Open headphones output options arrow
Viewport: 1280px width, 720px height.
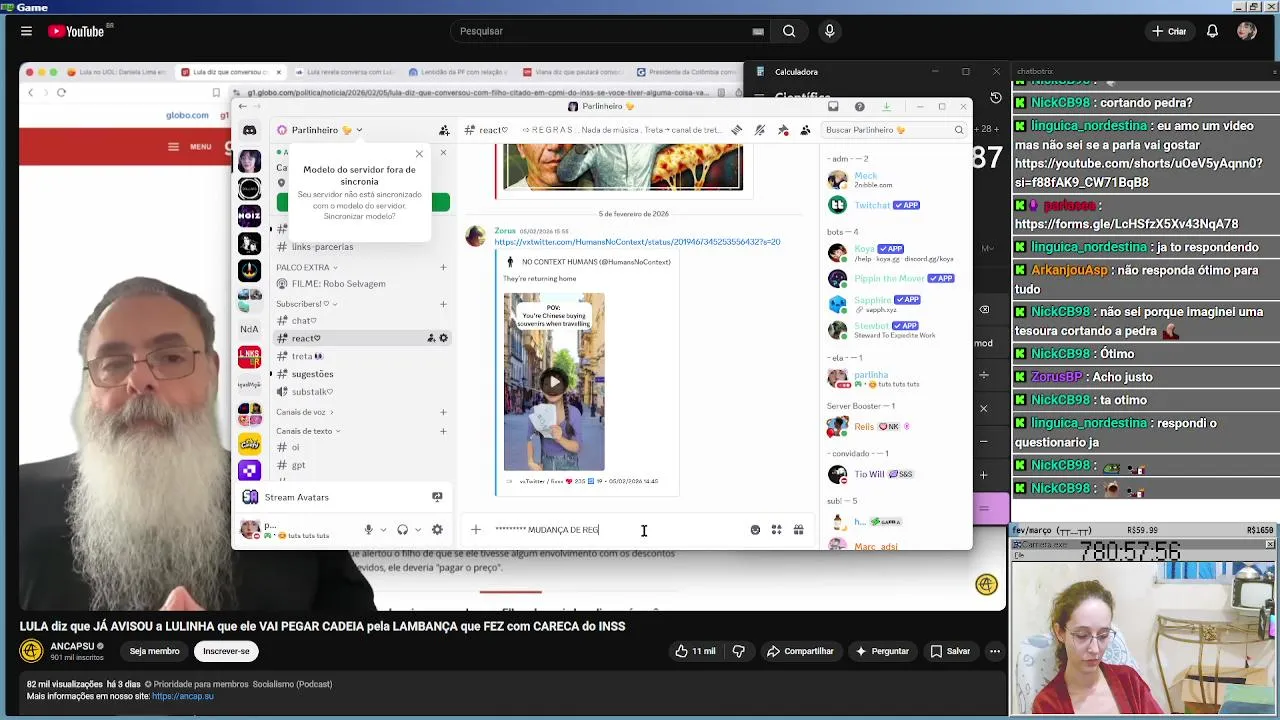click(x=417, y=530)
